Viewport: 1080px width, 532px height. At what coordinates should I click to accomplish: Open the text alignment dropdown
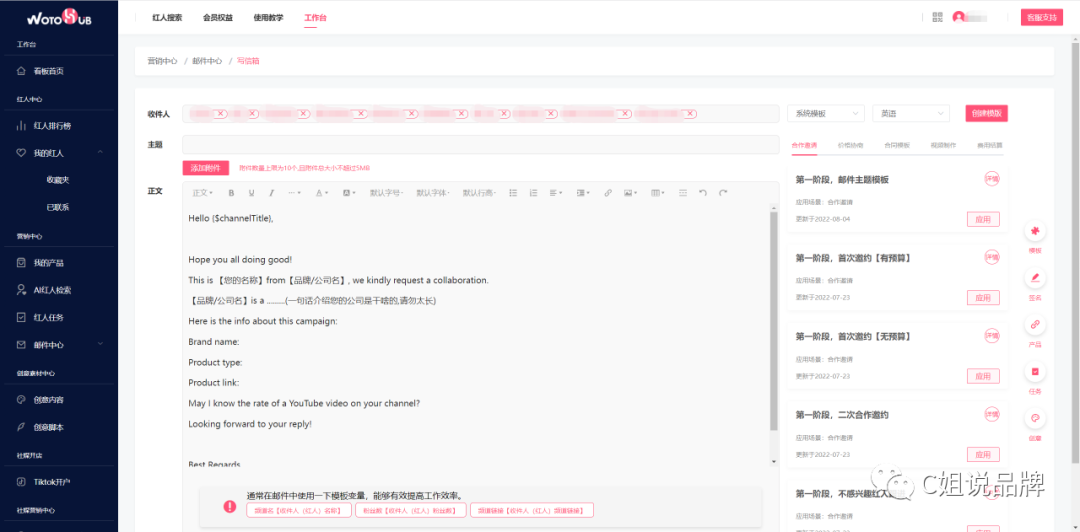point(557,193)
